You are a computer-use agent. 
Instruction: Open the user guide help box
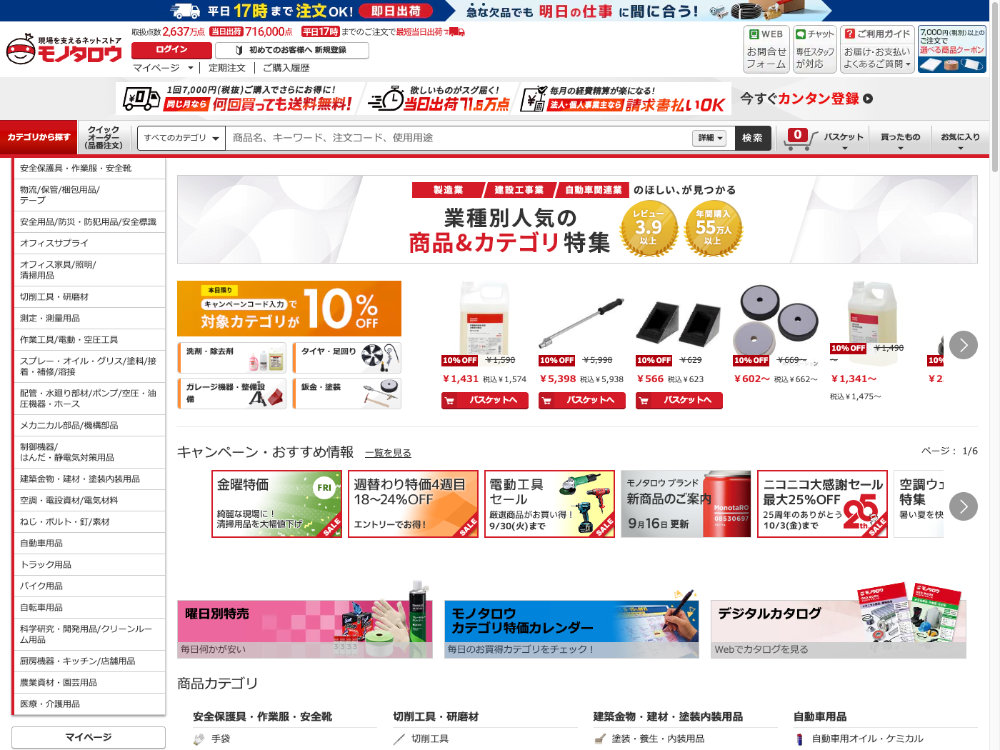click(876, 50)
